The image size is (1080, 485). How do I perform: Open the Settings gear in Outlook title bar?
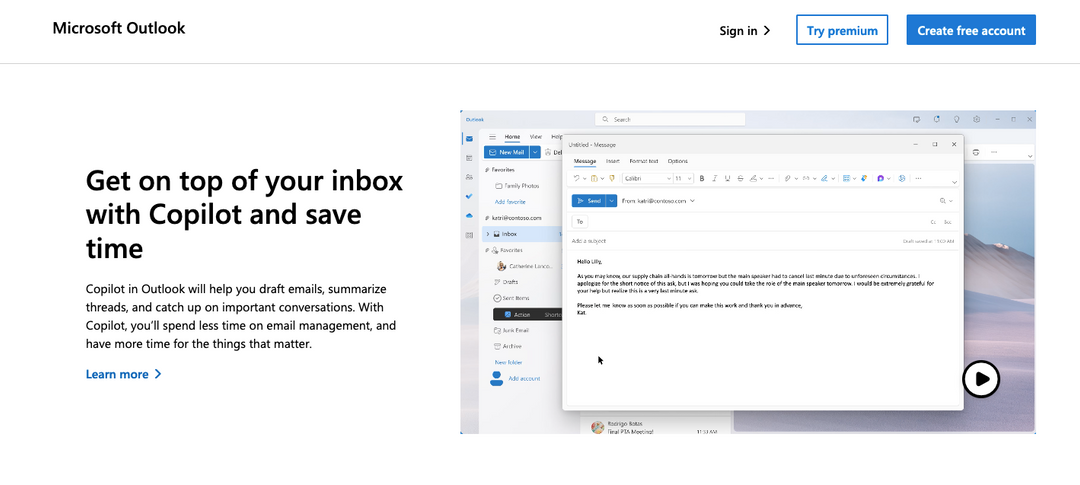pos(977,119)
